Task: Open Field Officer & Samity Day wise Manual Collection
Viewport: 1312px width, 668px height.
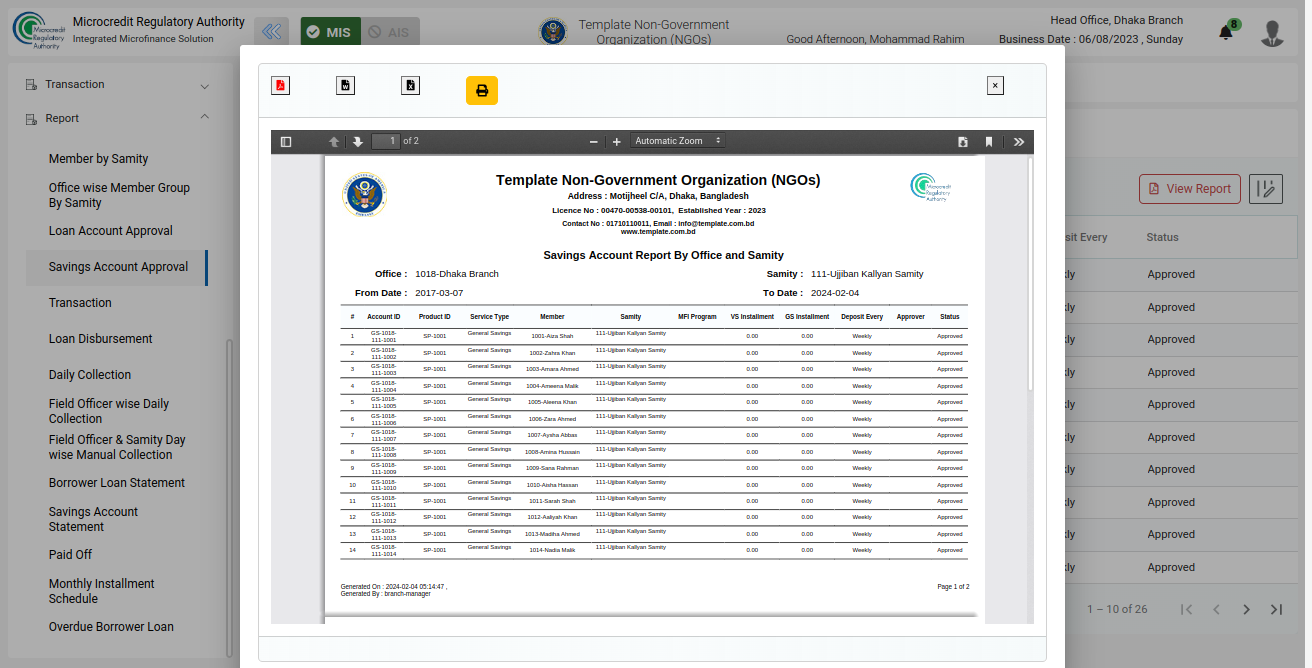Action: [117, 447]
